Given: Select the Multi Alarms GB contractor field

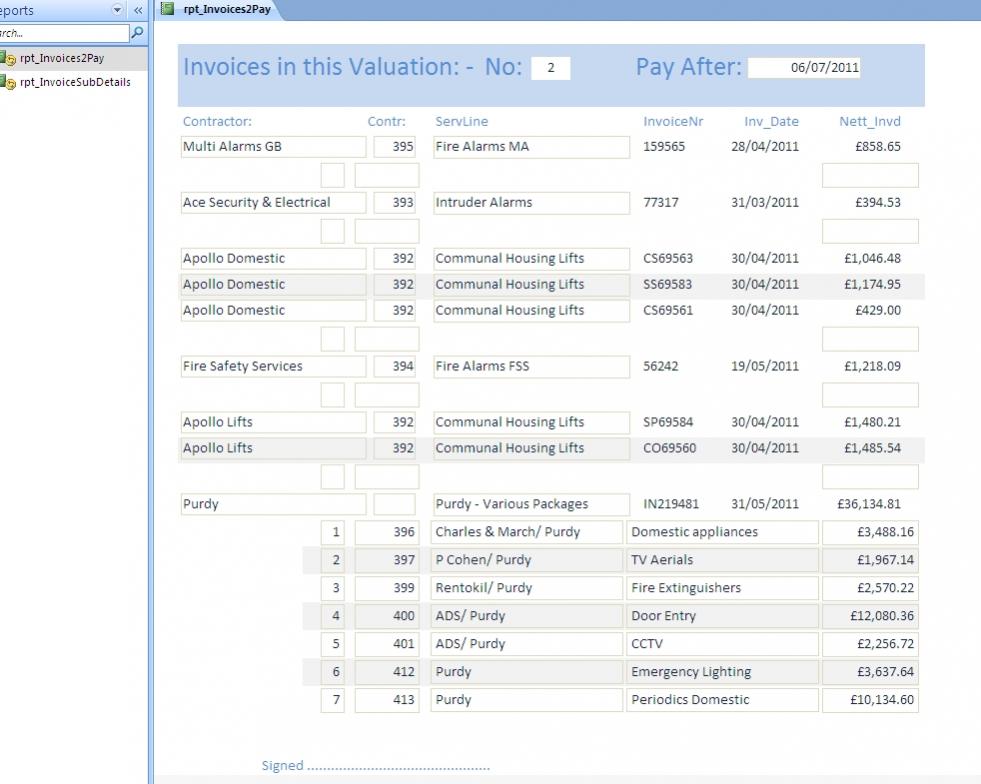Looking at the screenshot, I should 273,146.
